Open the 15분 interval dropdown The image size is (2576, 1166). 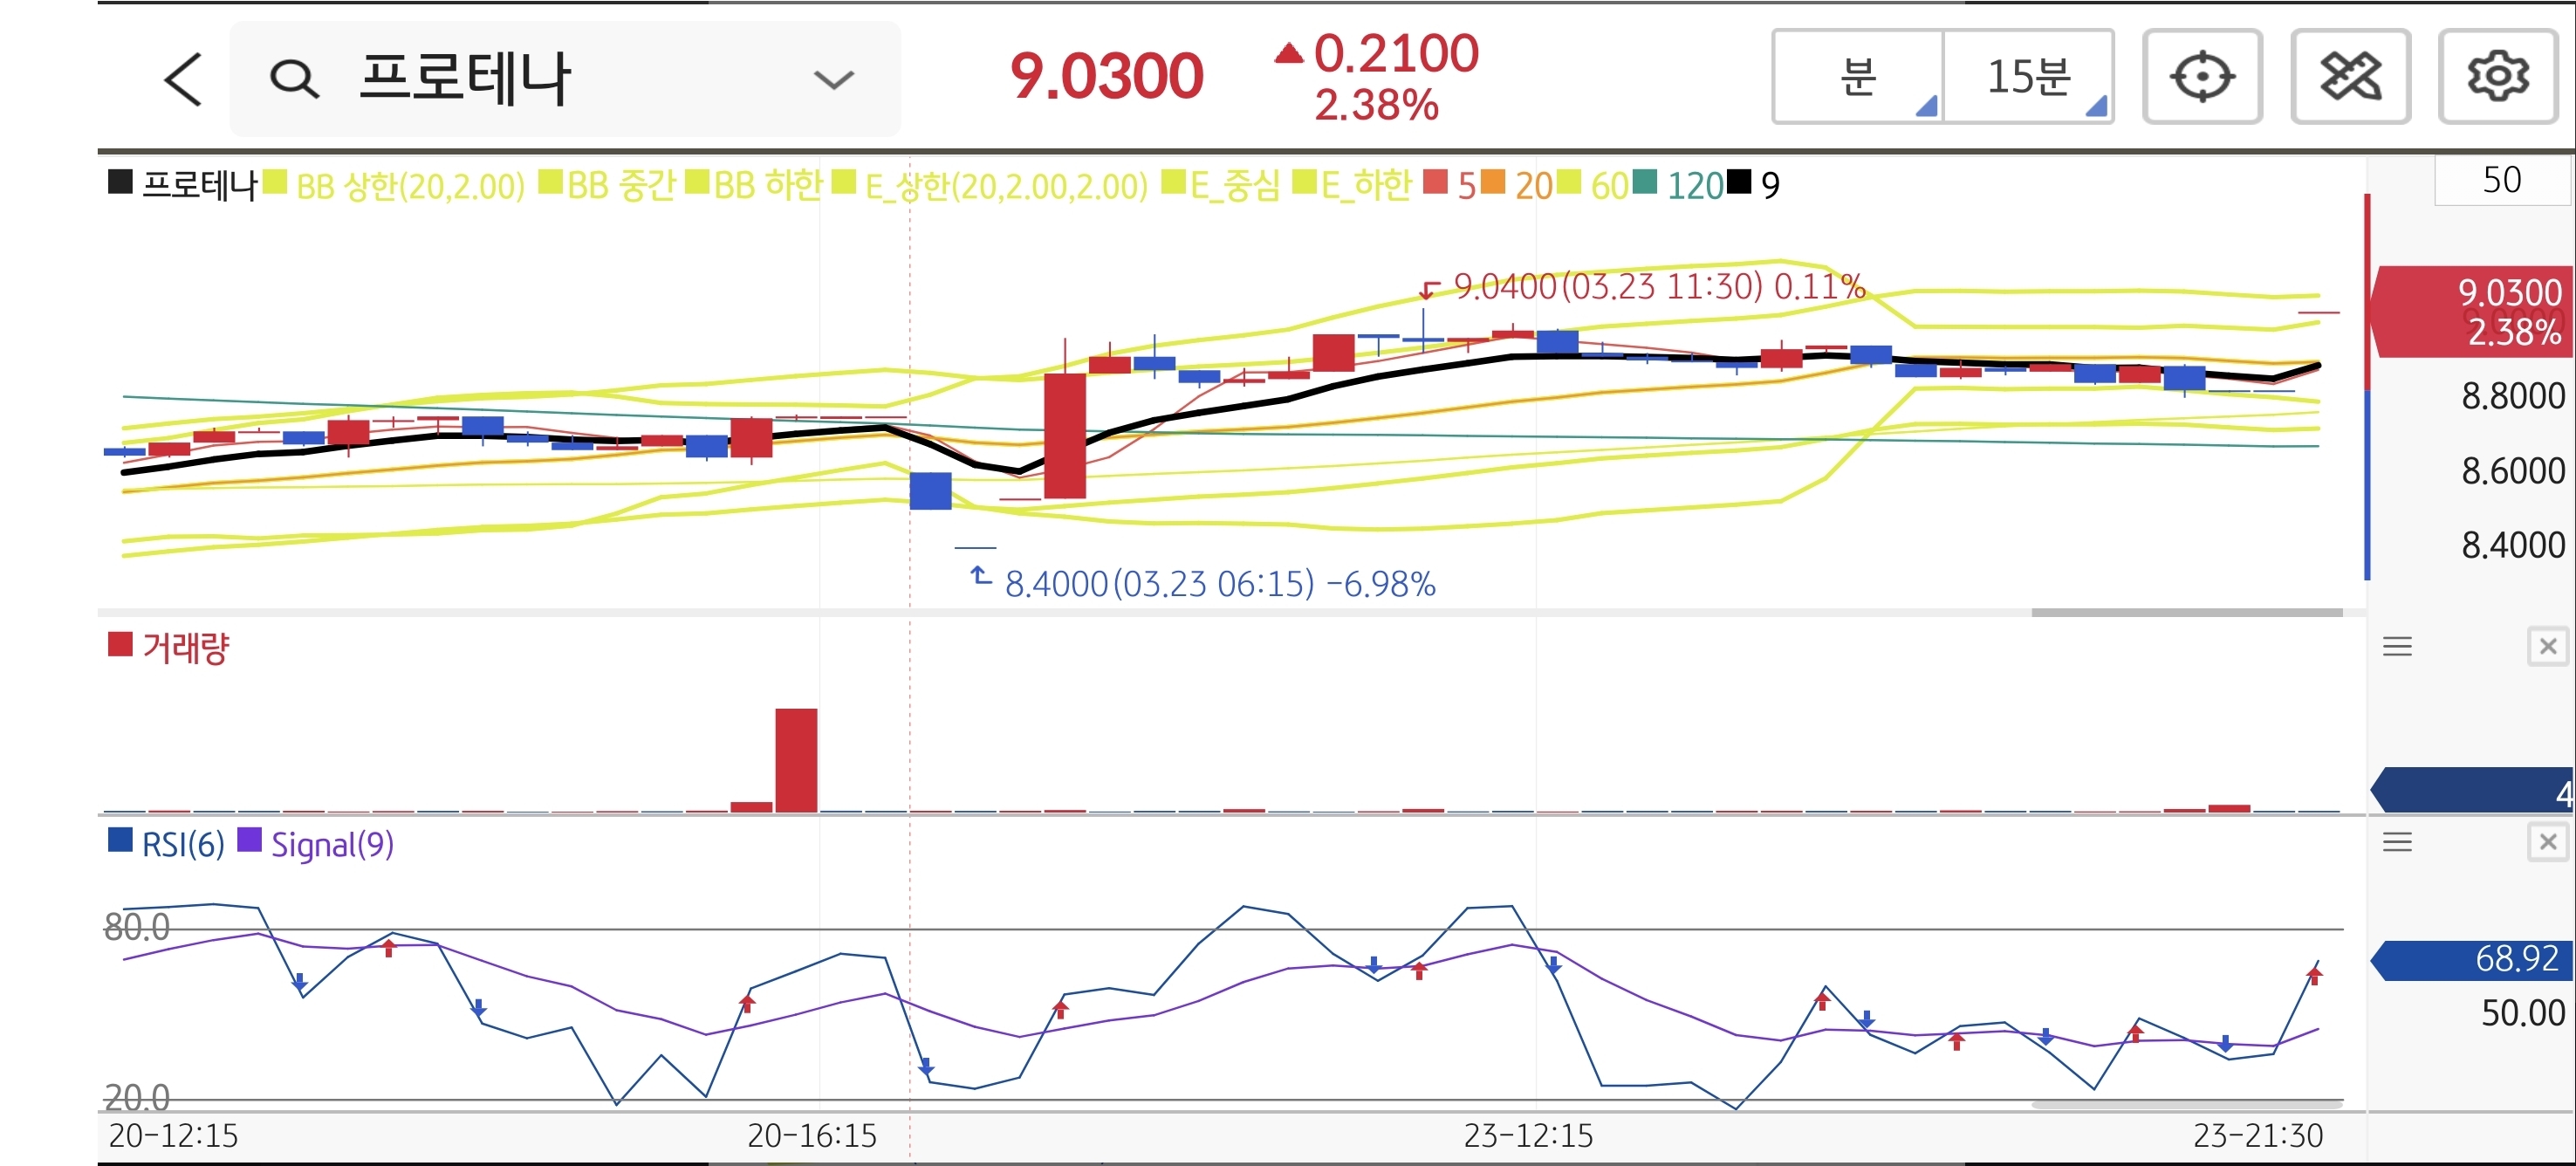click(x=2028, y=77)
